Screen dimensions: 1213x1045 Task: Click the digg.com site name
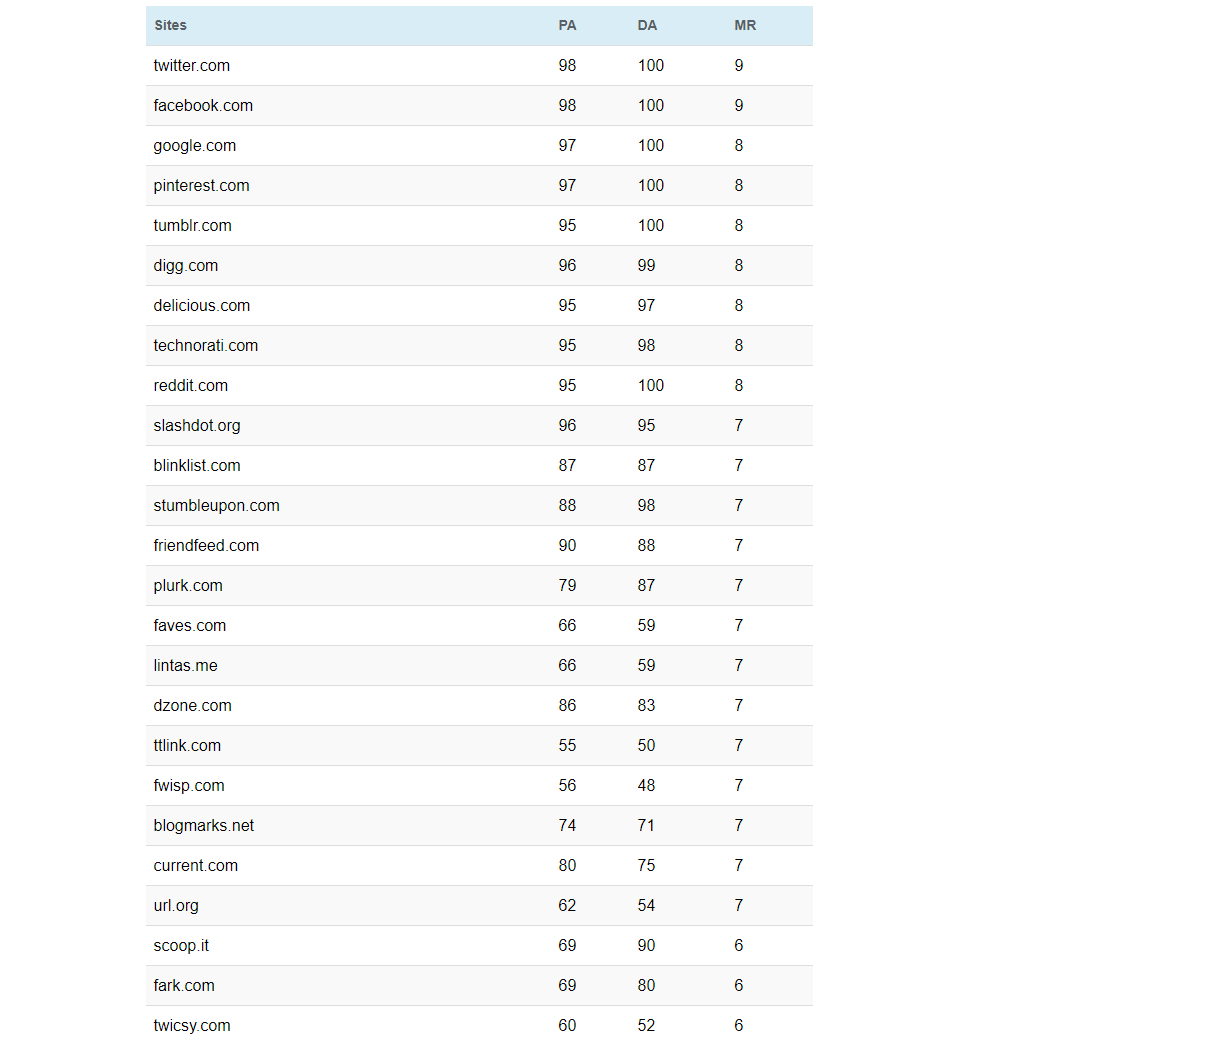pyautogui.click(x=185, y=265)
